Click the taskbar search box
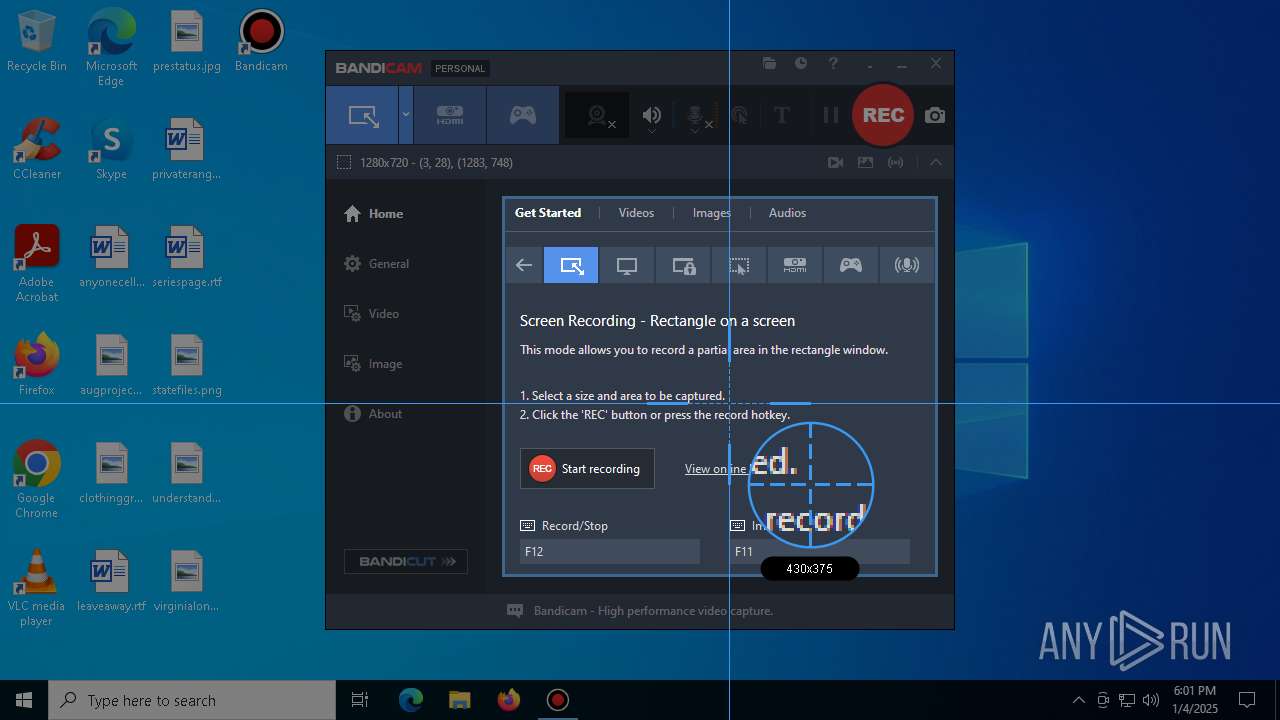This screenshot has width=1280, height=720. click(192, 700)
